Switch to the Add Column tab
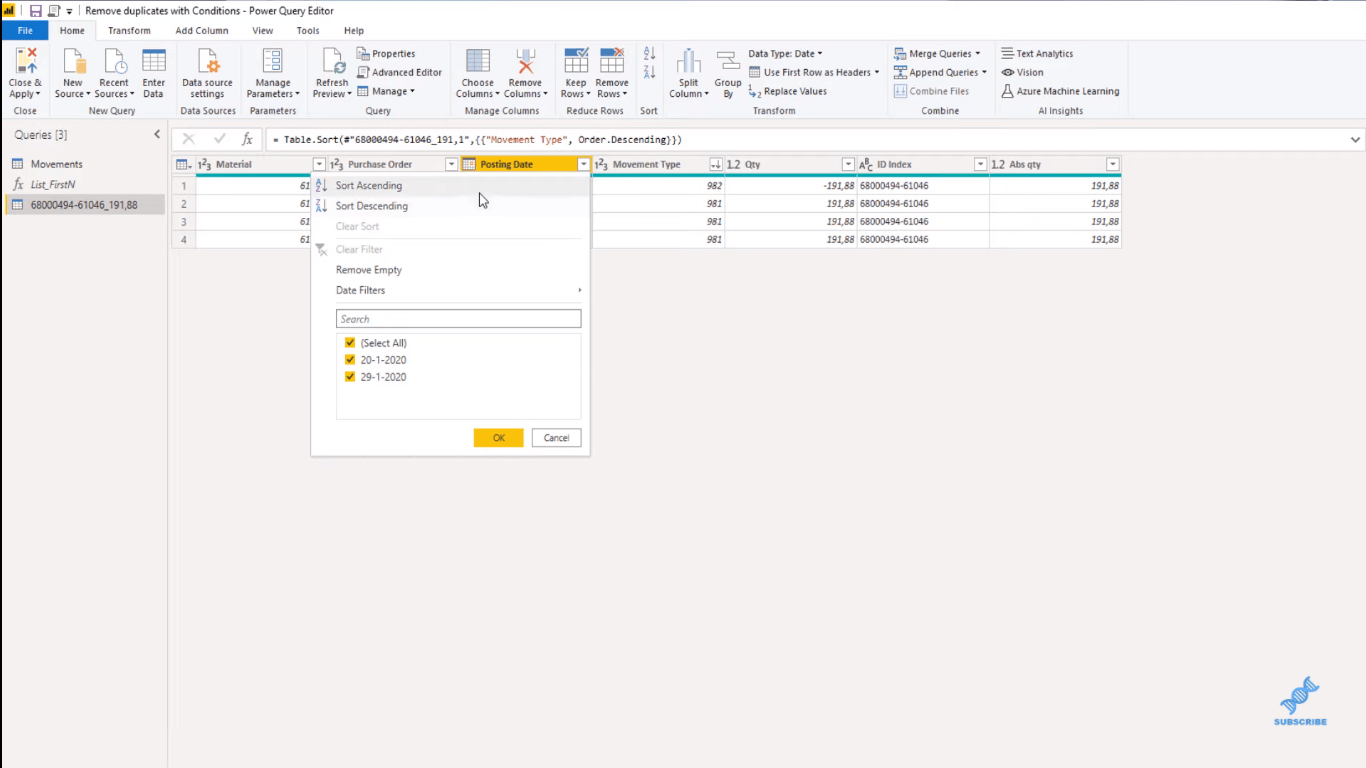This screenshot has height=768, width=1366. click(x=202, y=31)
